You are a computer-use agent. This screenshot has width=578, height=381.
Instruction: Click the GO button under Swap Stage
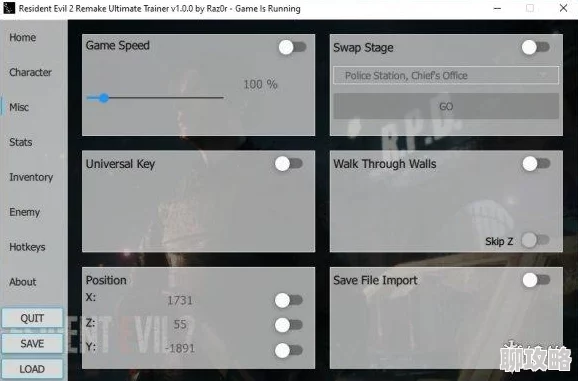coord(446,106)
